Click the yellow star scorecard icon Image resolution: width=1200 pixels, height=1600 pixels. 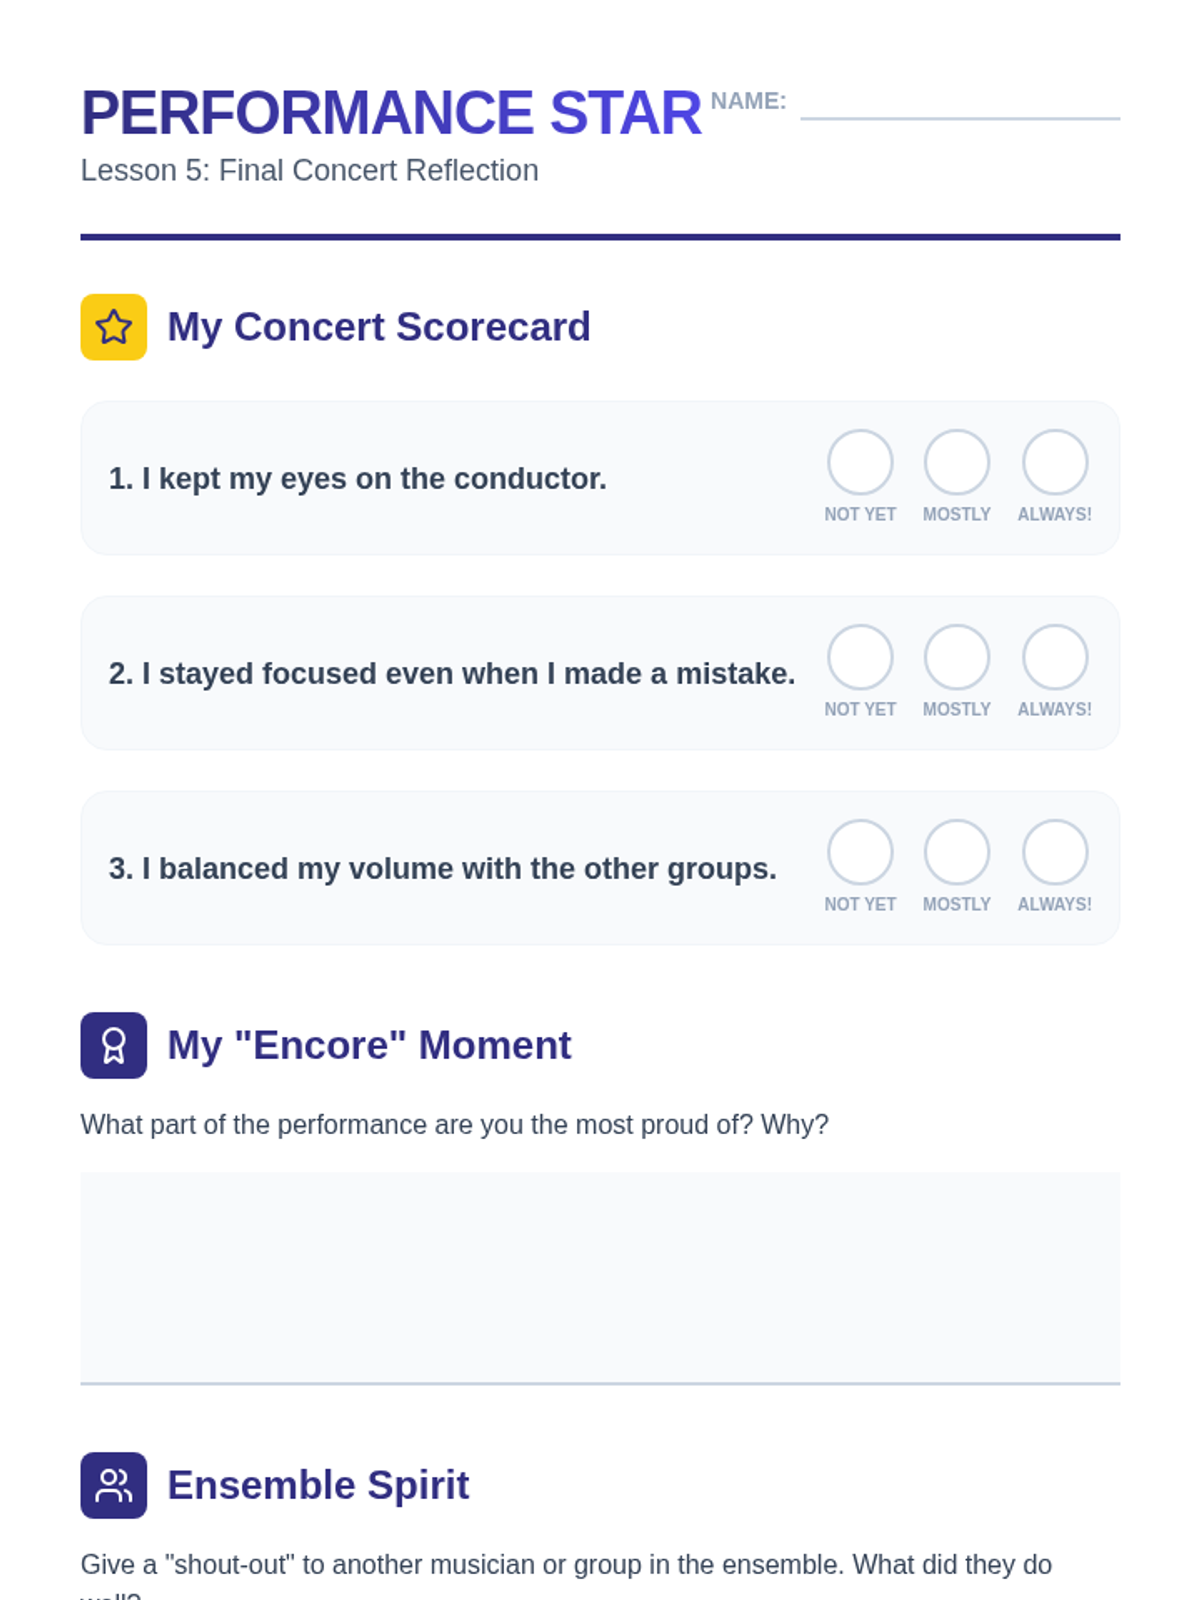[113, 327]
